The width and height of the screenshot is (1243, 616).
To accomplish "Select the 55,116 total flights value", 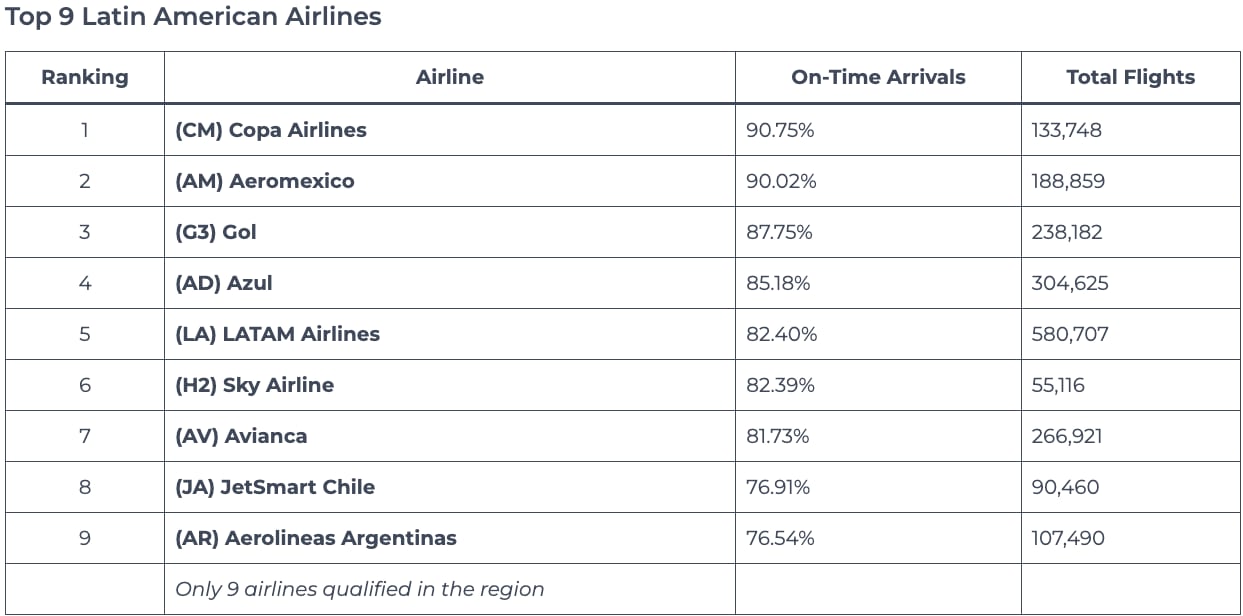I will [x=1058, y=385].
